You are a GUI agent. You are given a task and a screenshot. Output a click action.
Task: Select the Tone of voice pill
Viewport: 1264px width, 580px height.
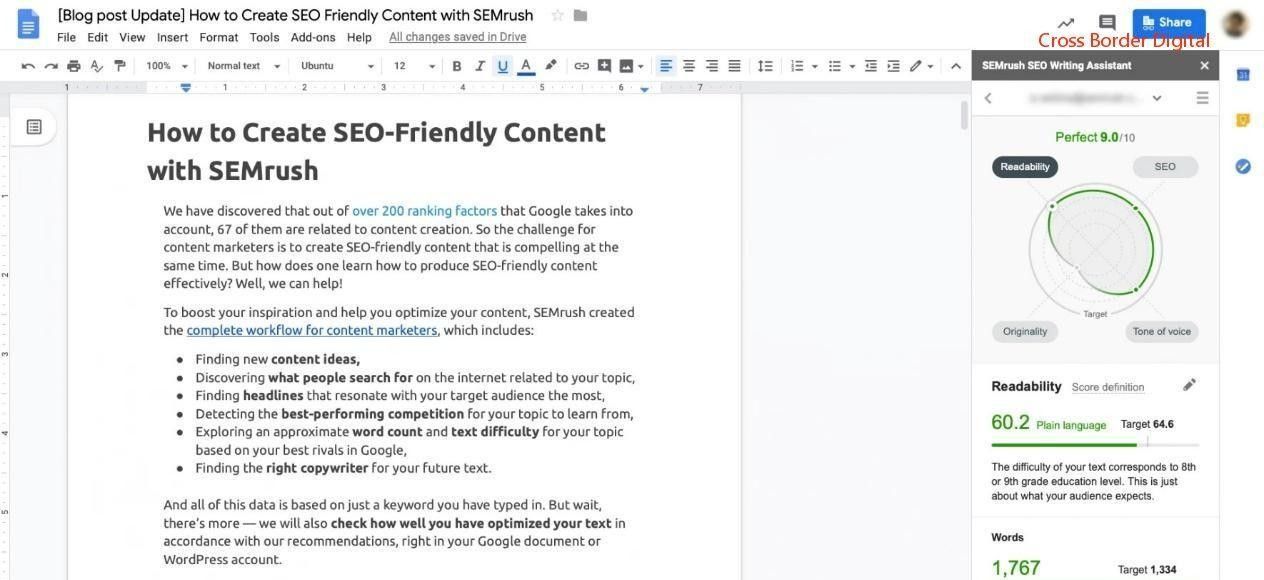[1161, 331]
